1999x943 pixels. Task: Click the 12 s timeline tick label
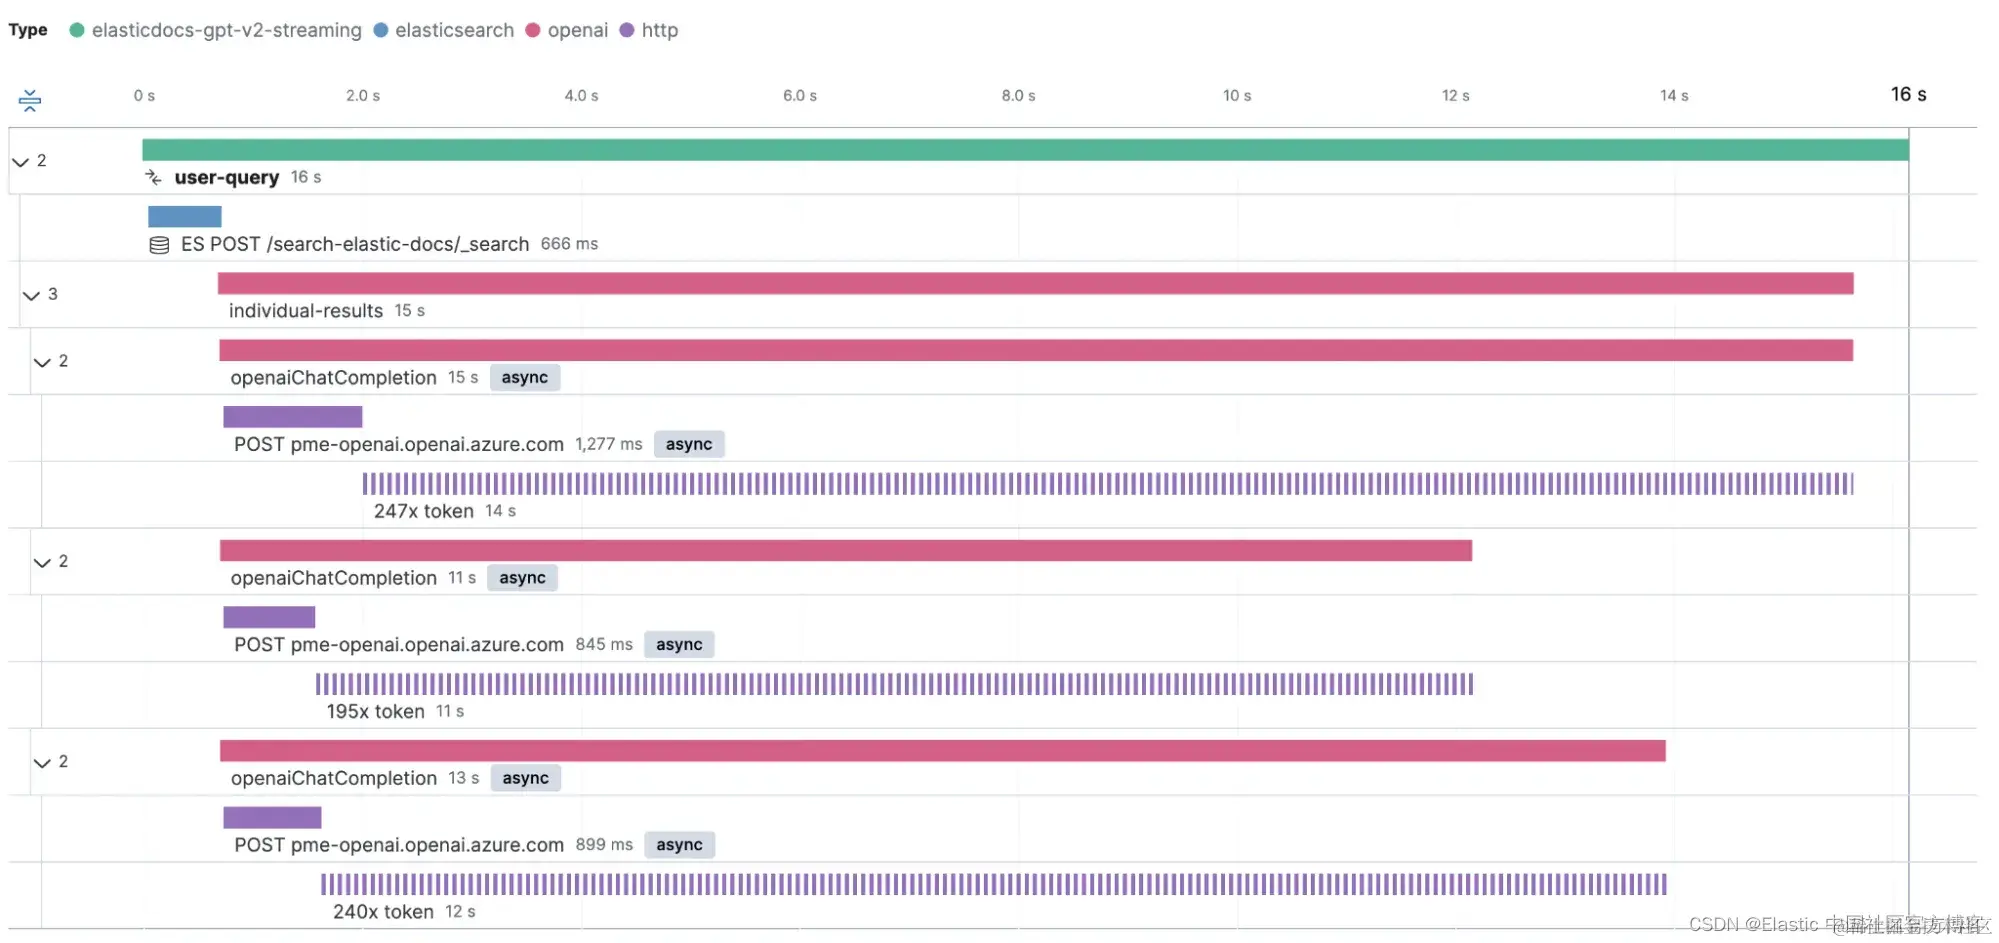pos(1456,96)
